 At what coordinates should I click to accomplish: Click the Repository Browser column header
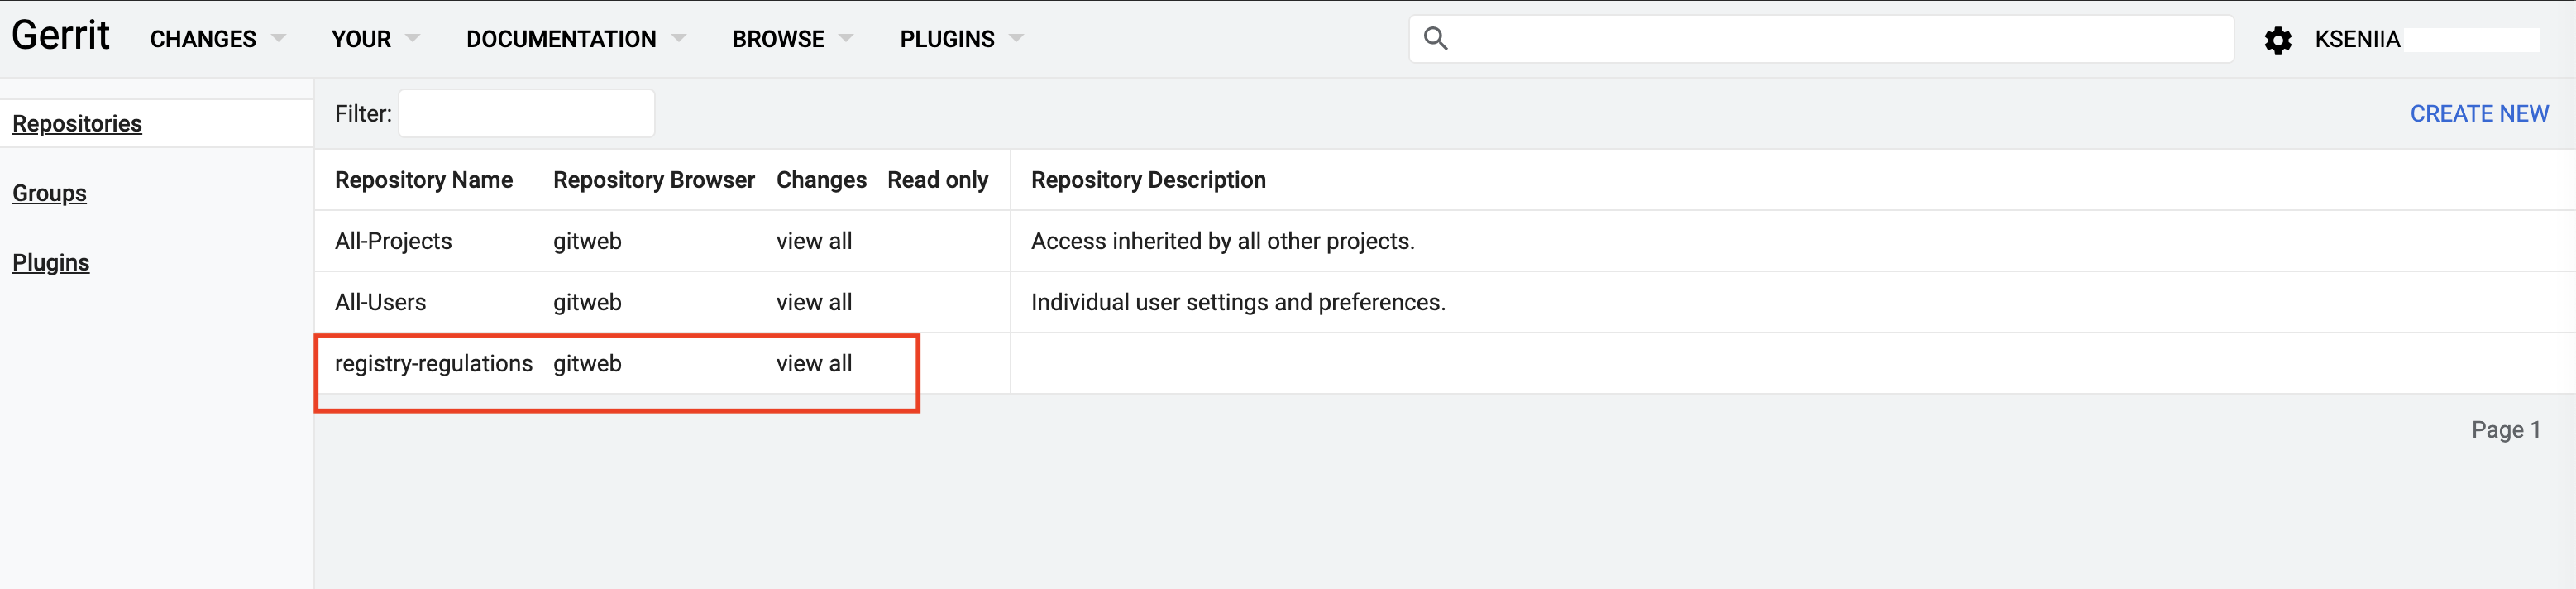pyautogui.click(x=654, y=180)
